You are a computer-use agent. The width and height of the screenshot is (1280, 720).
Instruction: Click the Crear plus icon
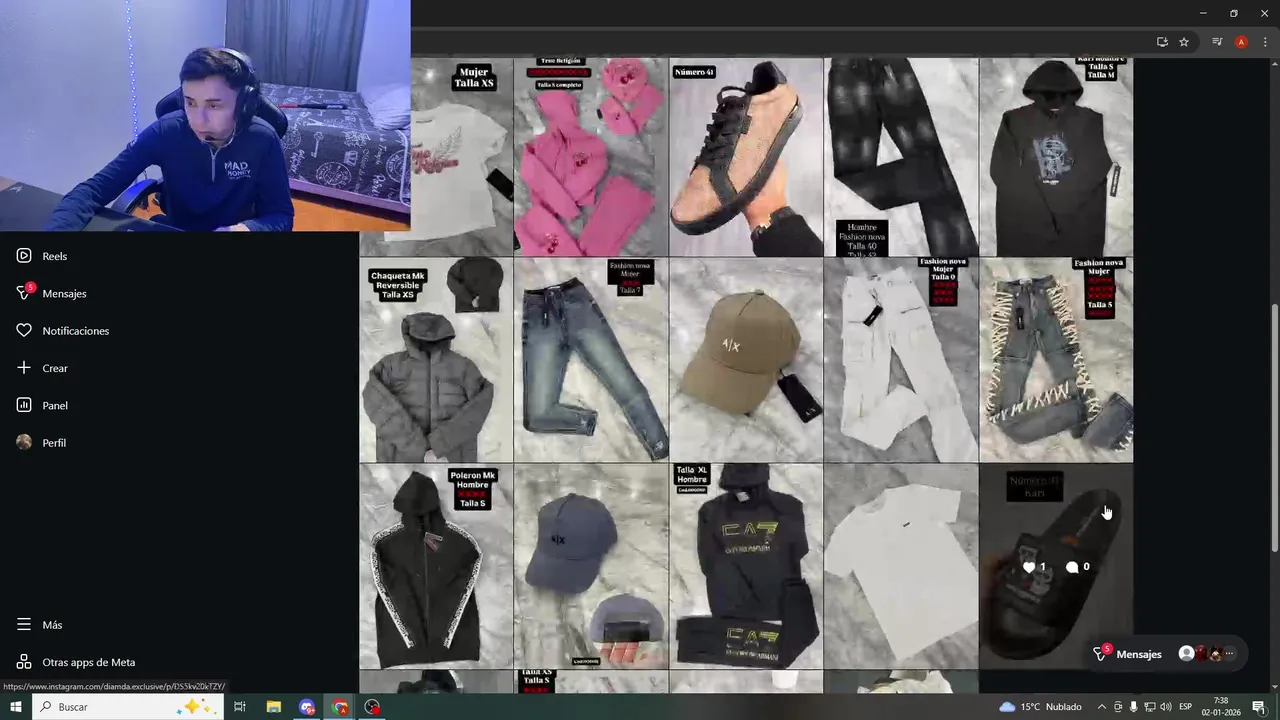click(x=24, y=368)
